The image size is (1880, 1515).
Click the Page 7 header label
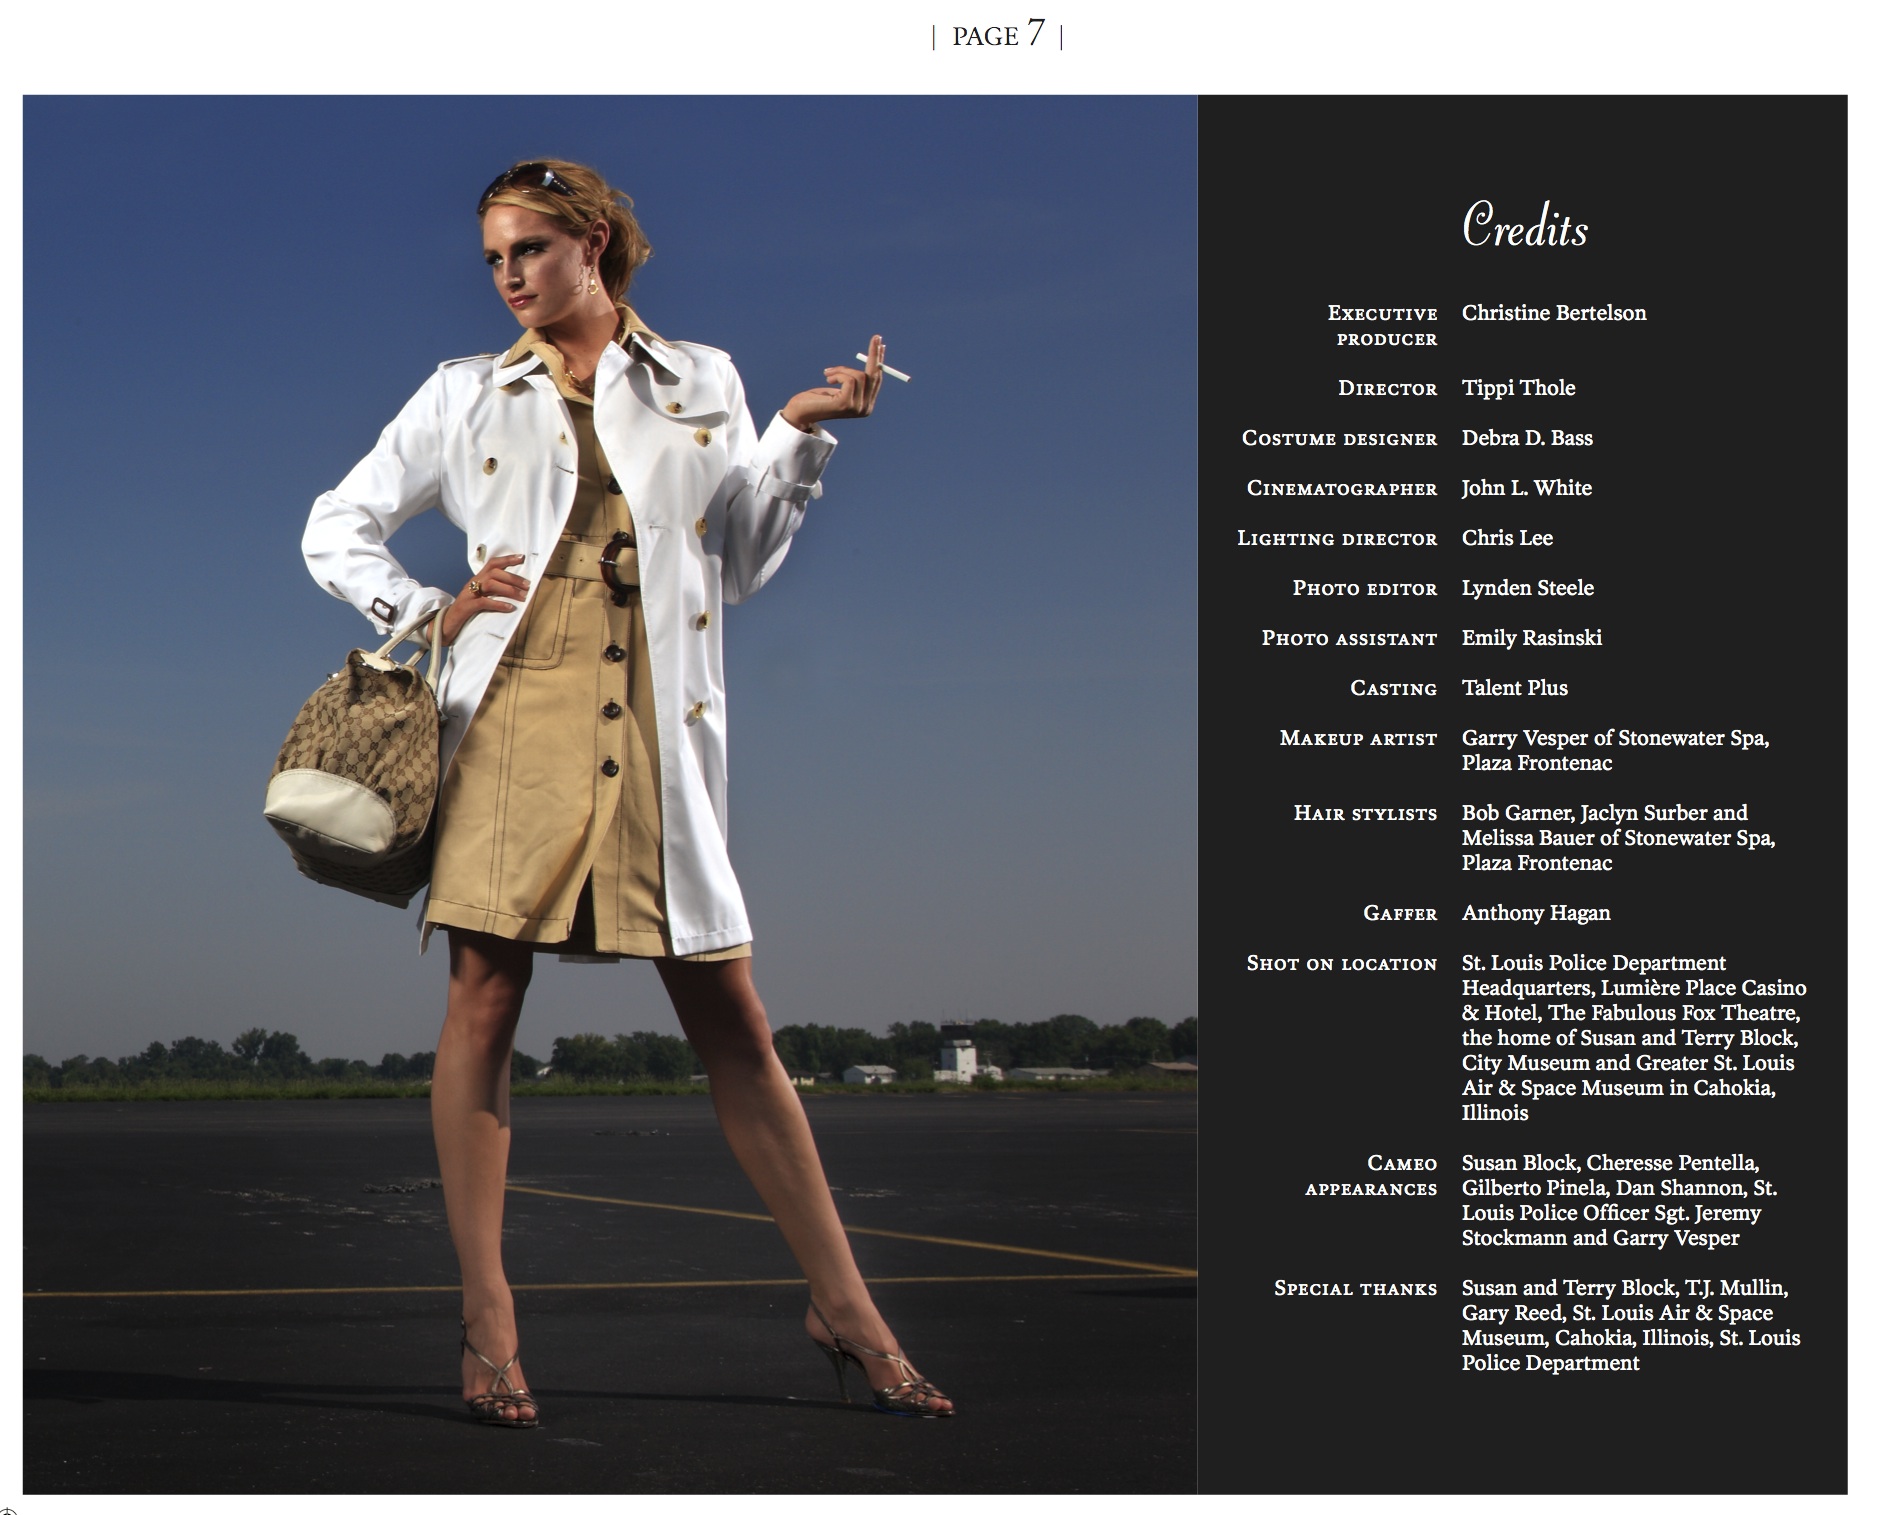pos(997,36)
